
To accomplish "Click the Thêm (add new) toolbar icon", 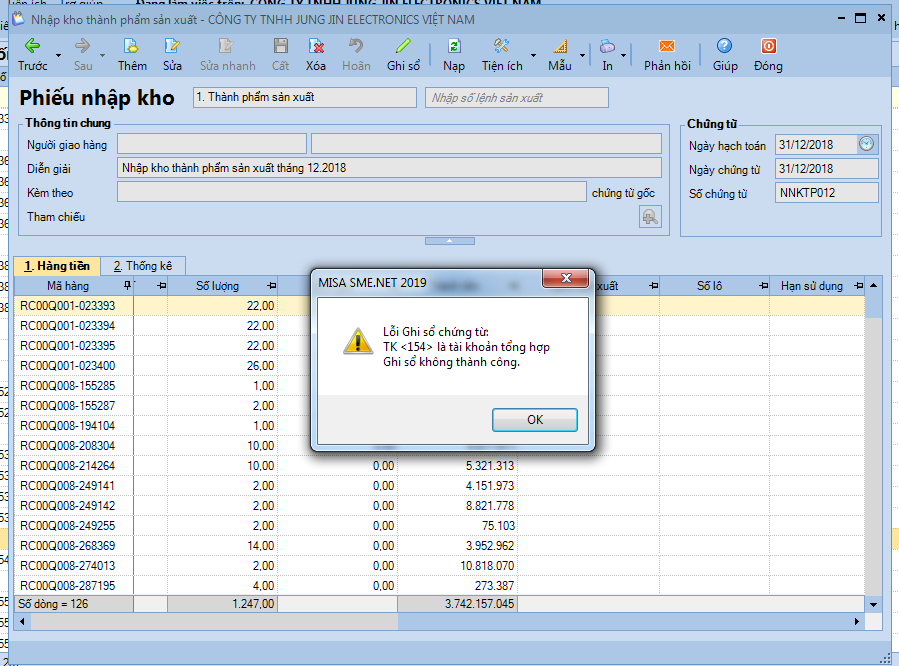I will [x=131, y=47].
